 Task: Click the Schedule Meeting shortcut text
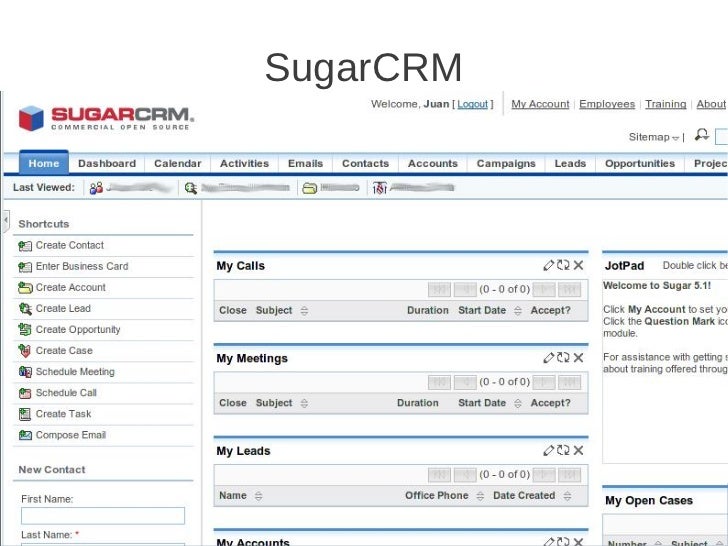point(75,372)
